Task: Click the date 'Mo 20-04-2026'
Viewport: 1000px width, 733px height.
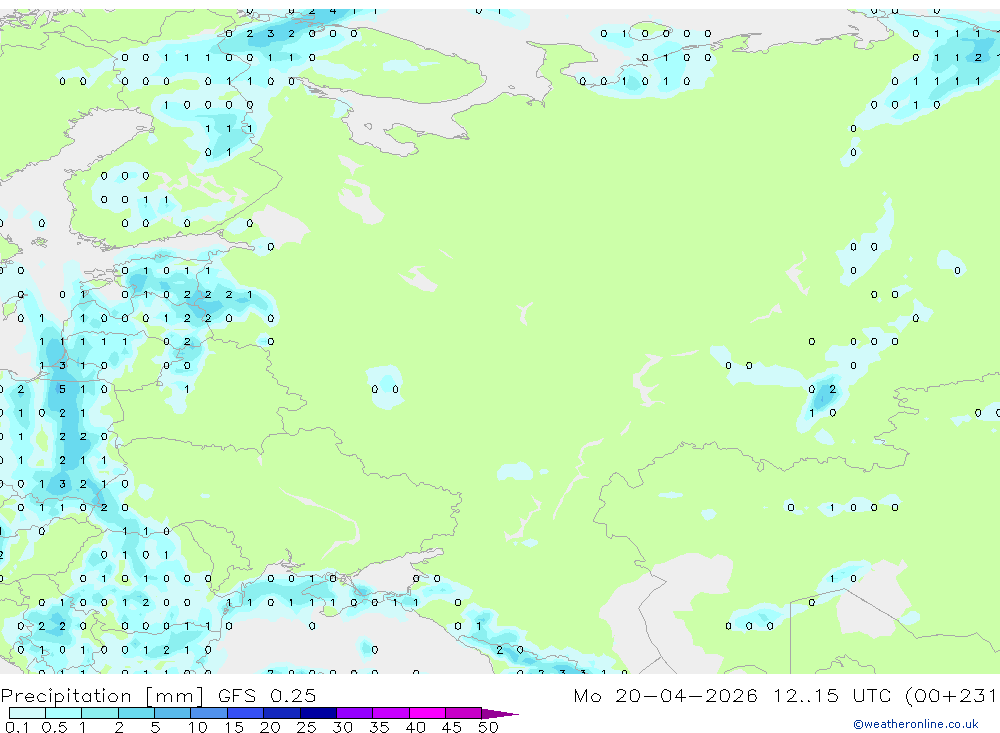Action: tap(665, 695)
